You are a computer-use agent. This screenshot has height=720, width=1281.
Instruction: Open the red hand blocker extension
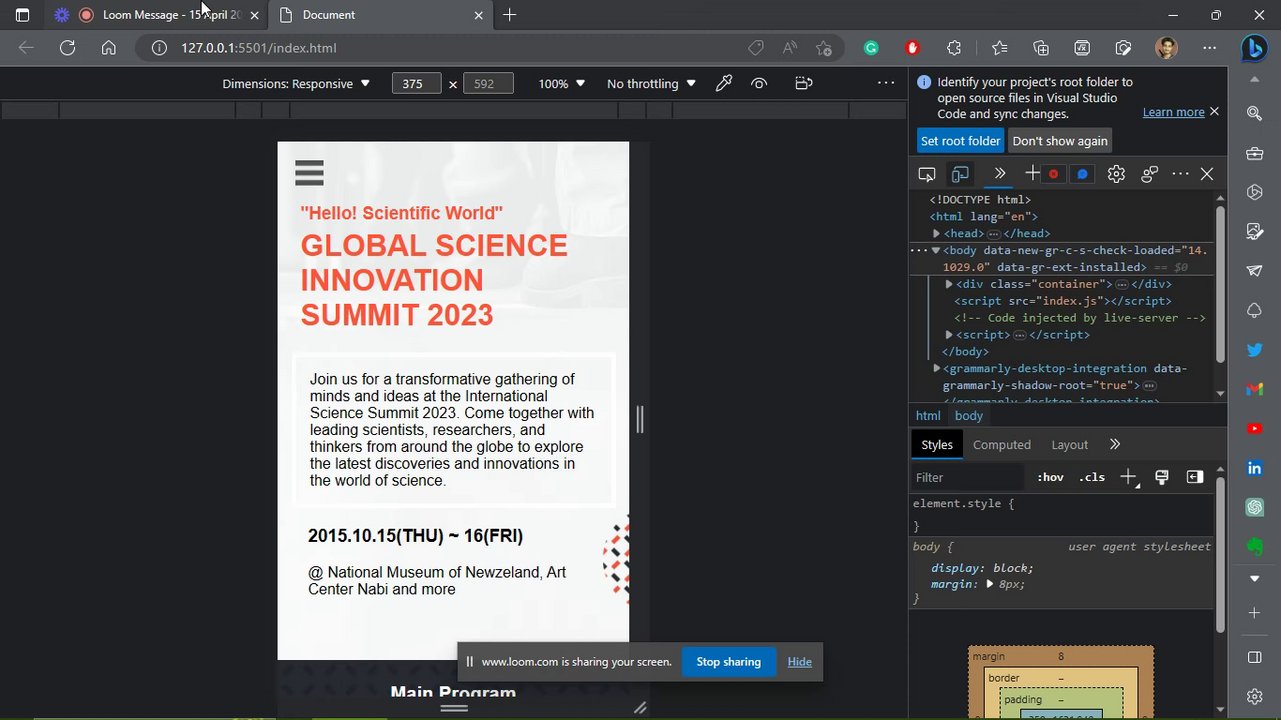tap(912, 47)
